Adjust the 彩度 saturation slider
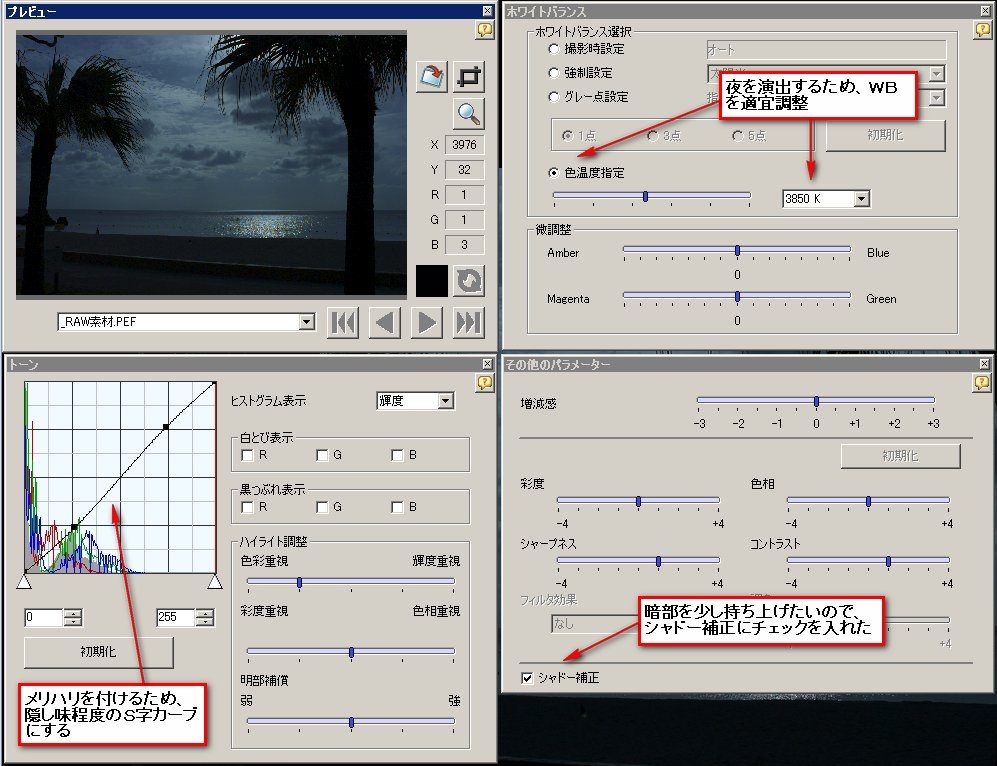Screen dimensions: 997x766 (x=638, y=501)
